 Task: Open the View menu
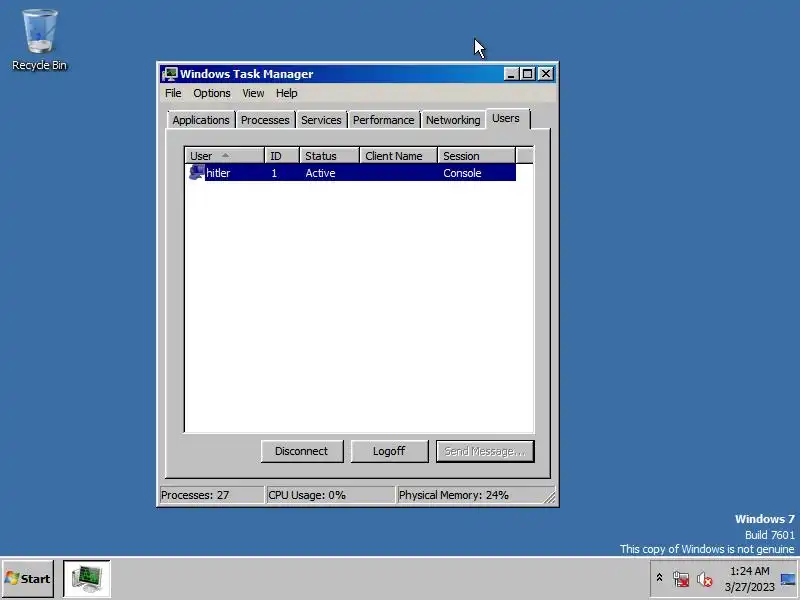coord(253,93)
